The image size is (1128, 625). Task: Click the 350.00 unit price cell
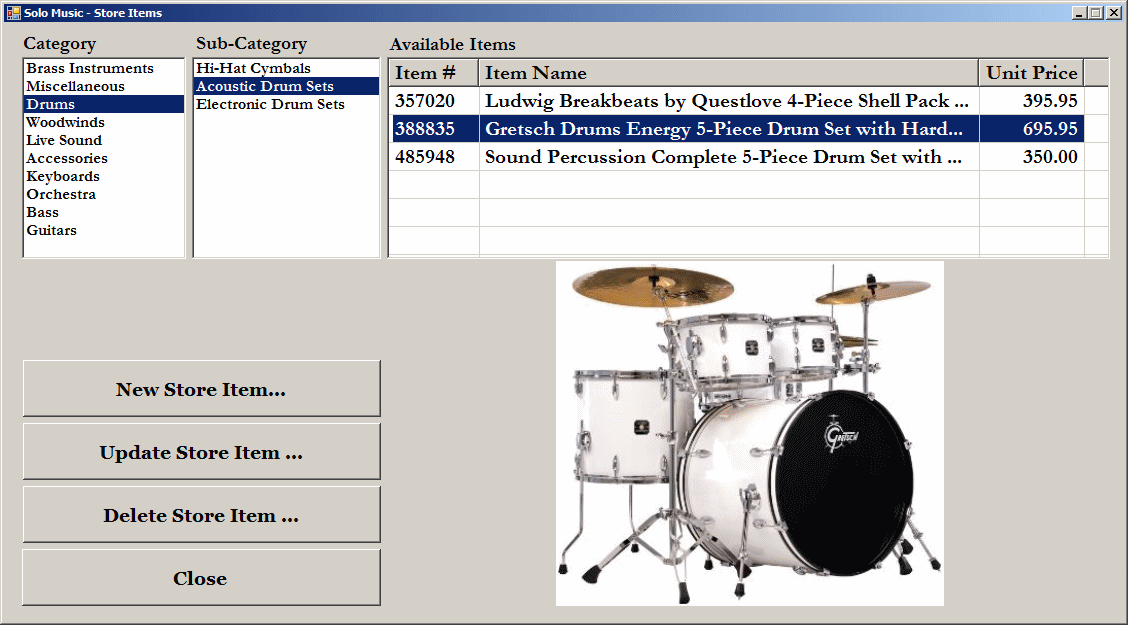click(x=1032, y=157)
